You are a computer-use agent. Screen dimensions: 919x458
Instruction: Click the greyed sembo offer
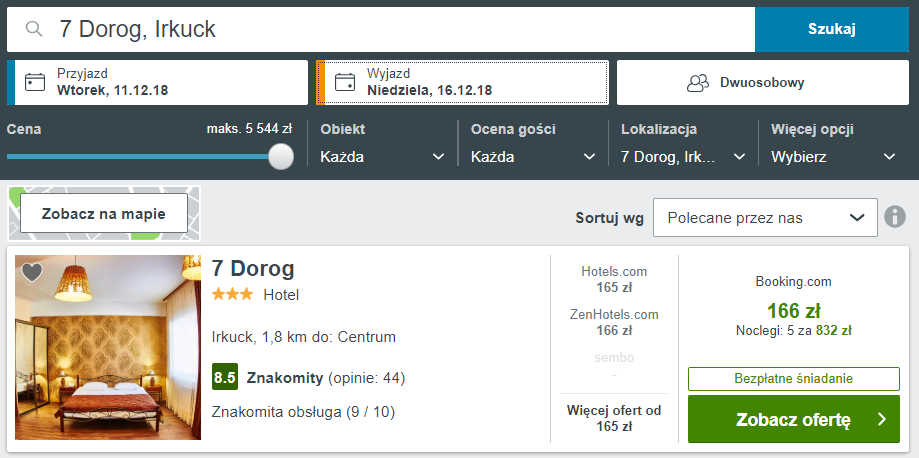tap(614, 365)
